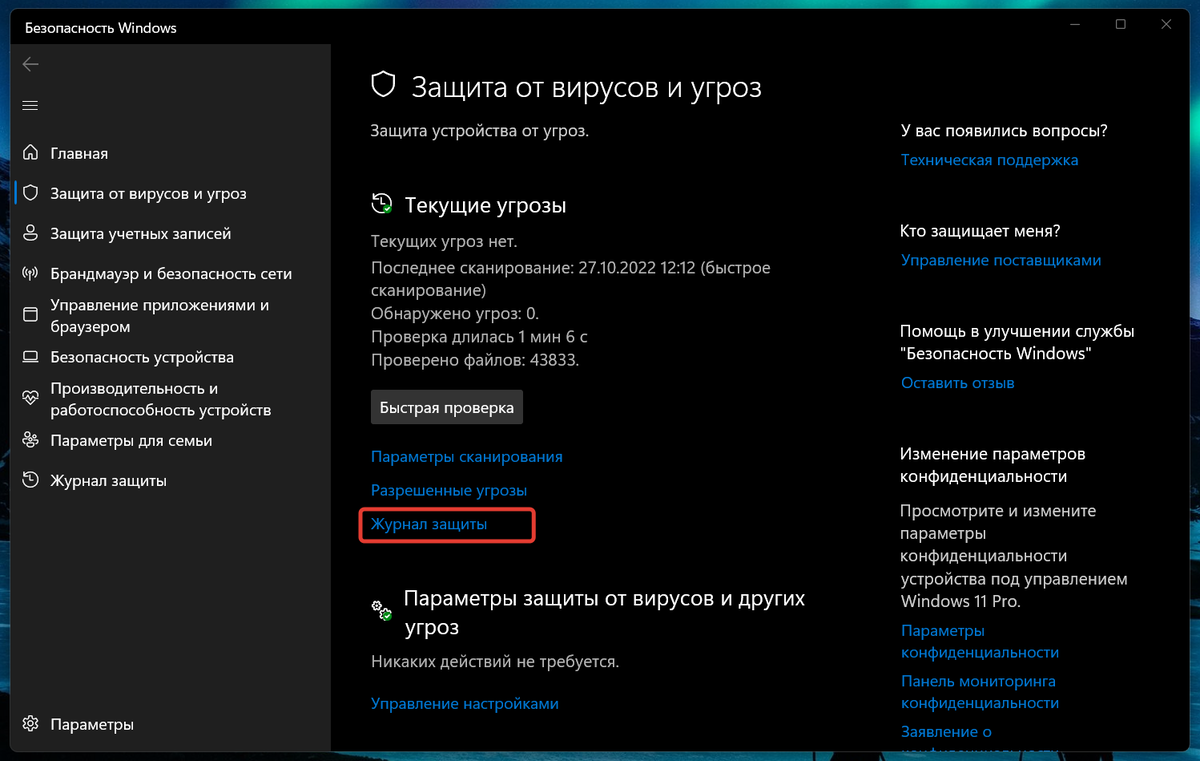Click the Защита от вирусов и угроз page title
The width and height of the screenshot is (1200, 761).
587,87
